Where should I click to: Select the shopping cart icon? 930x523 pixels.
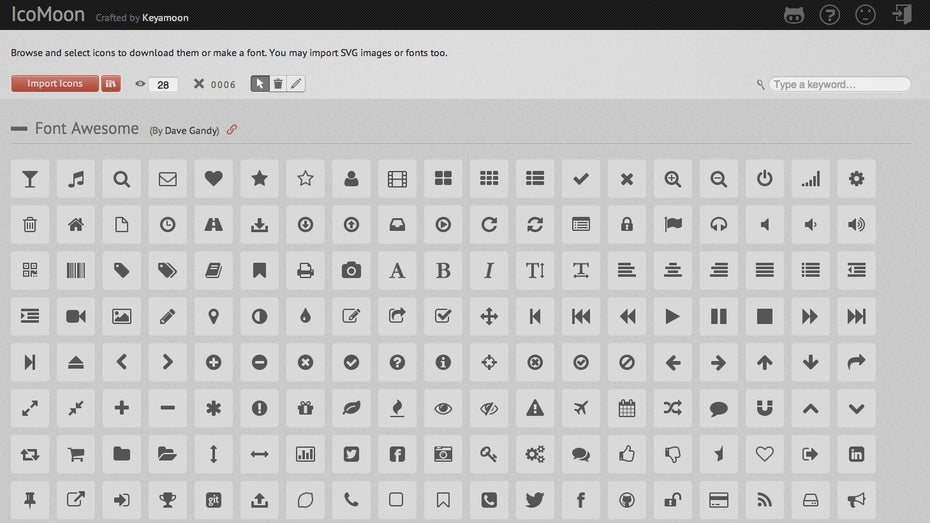tap(76, 454)
